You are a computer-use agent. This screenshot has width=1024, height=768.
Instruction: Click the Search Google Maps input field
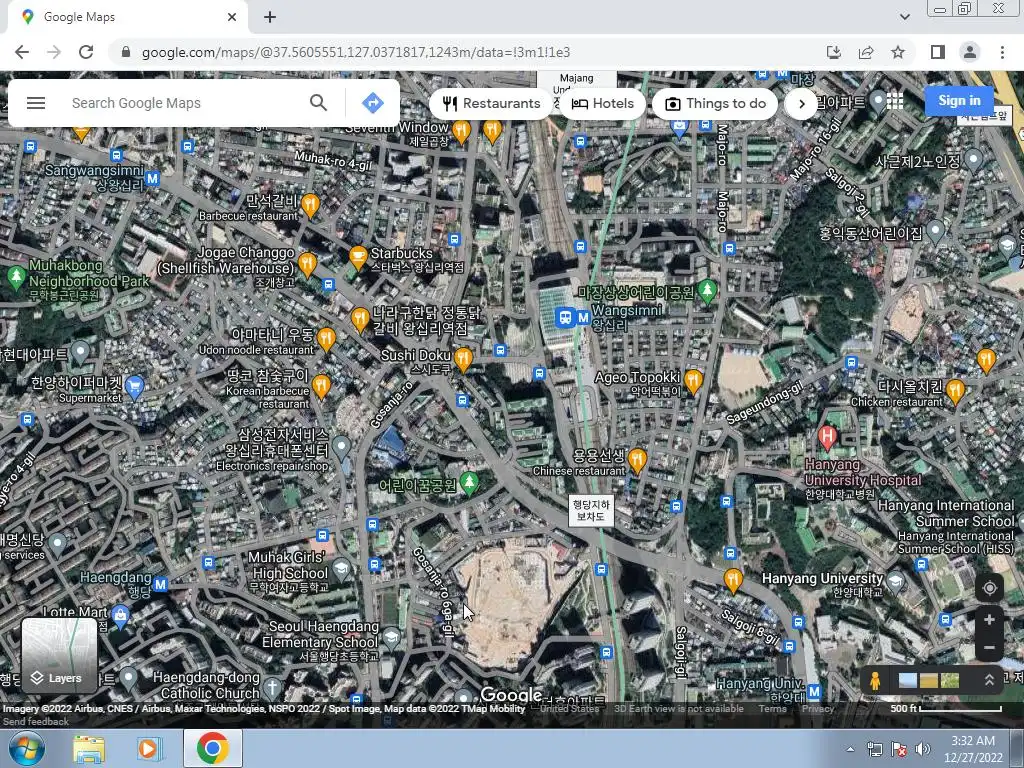(x=183, y=103)
